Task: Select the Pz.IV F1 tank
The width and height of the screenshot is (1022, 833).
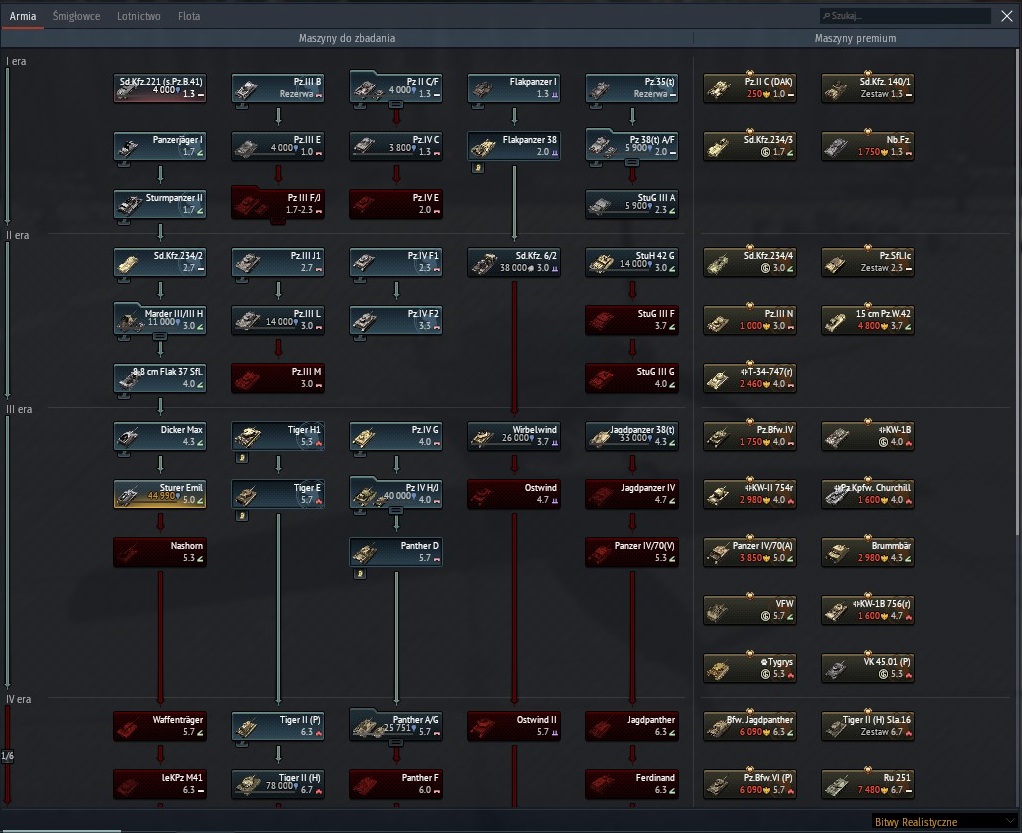Action: pos(396,262)
